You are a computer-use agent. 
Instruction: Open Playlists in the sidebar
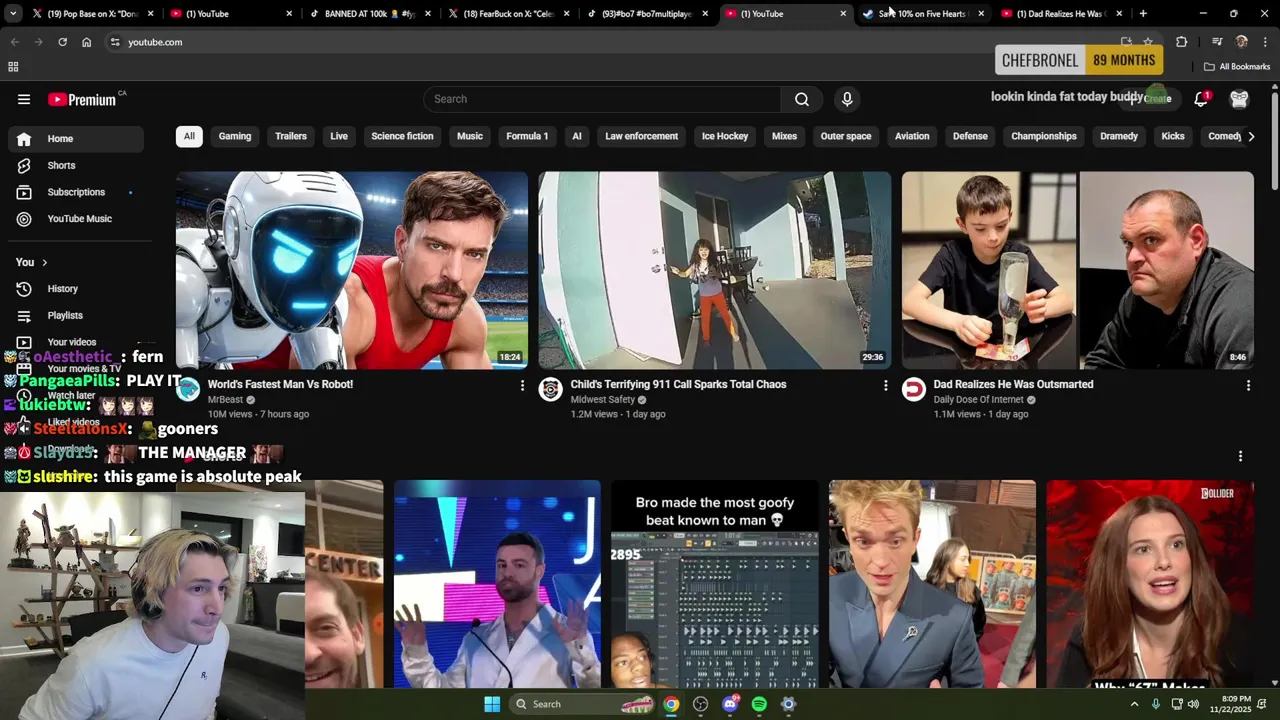click(x=76, y=315)
